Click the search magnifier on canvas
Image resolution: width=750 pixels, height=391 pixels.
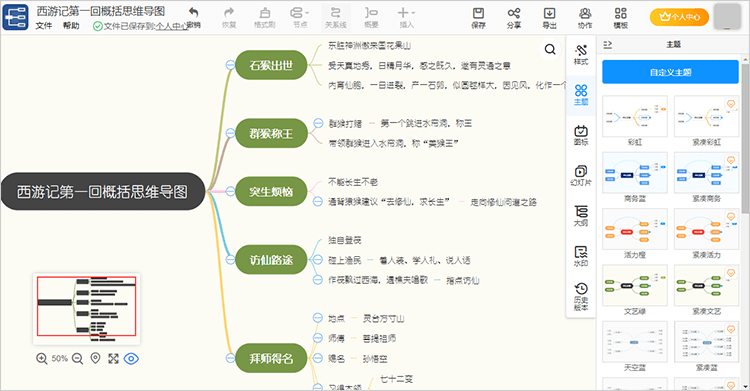tap(550, 49)
